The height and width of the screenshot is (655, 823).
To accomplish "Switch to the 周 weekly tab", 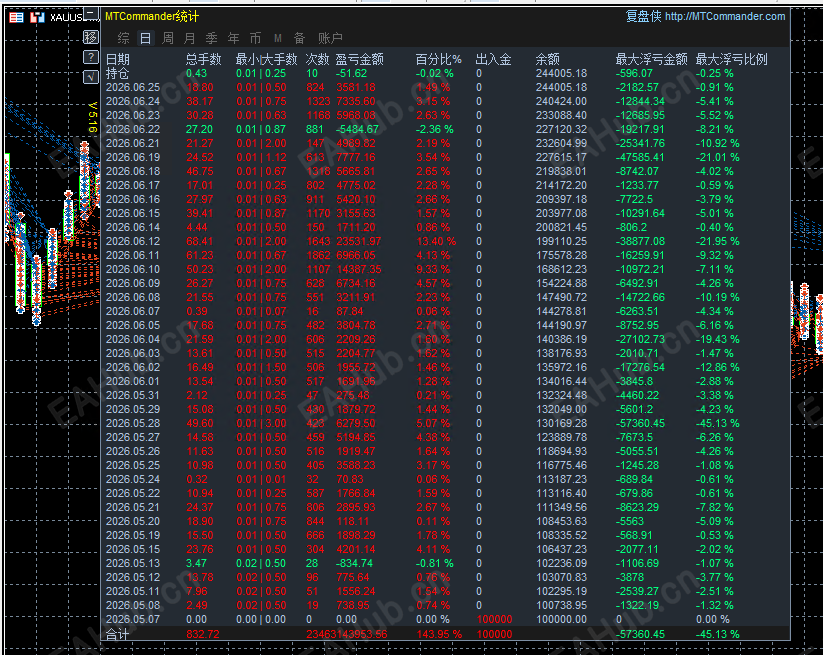I will coord(168,38).
